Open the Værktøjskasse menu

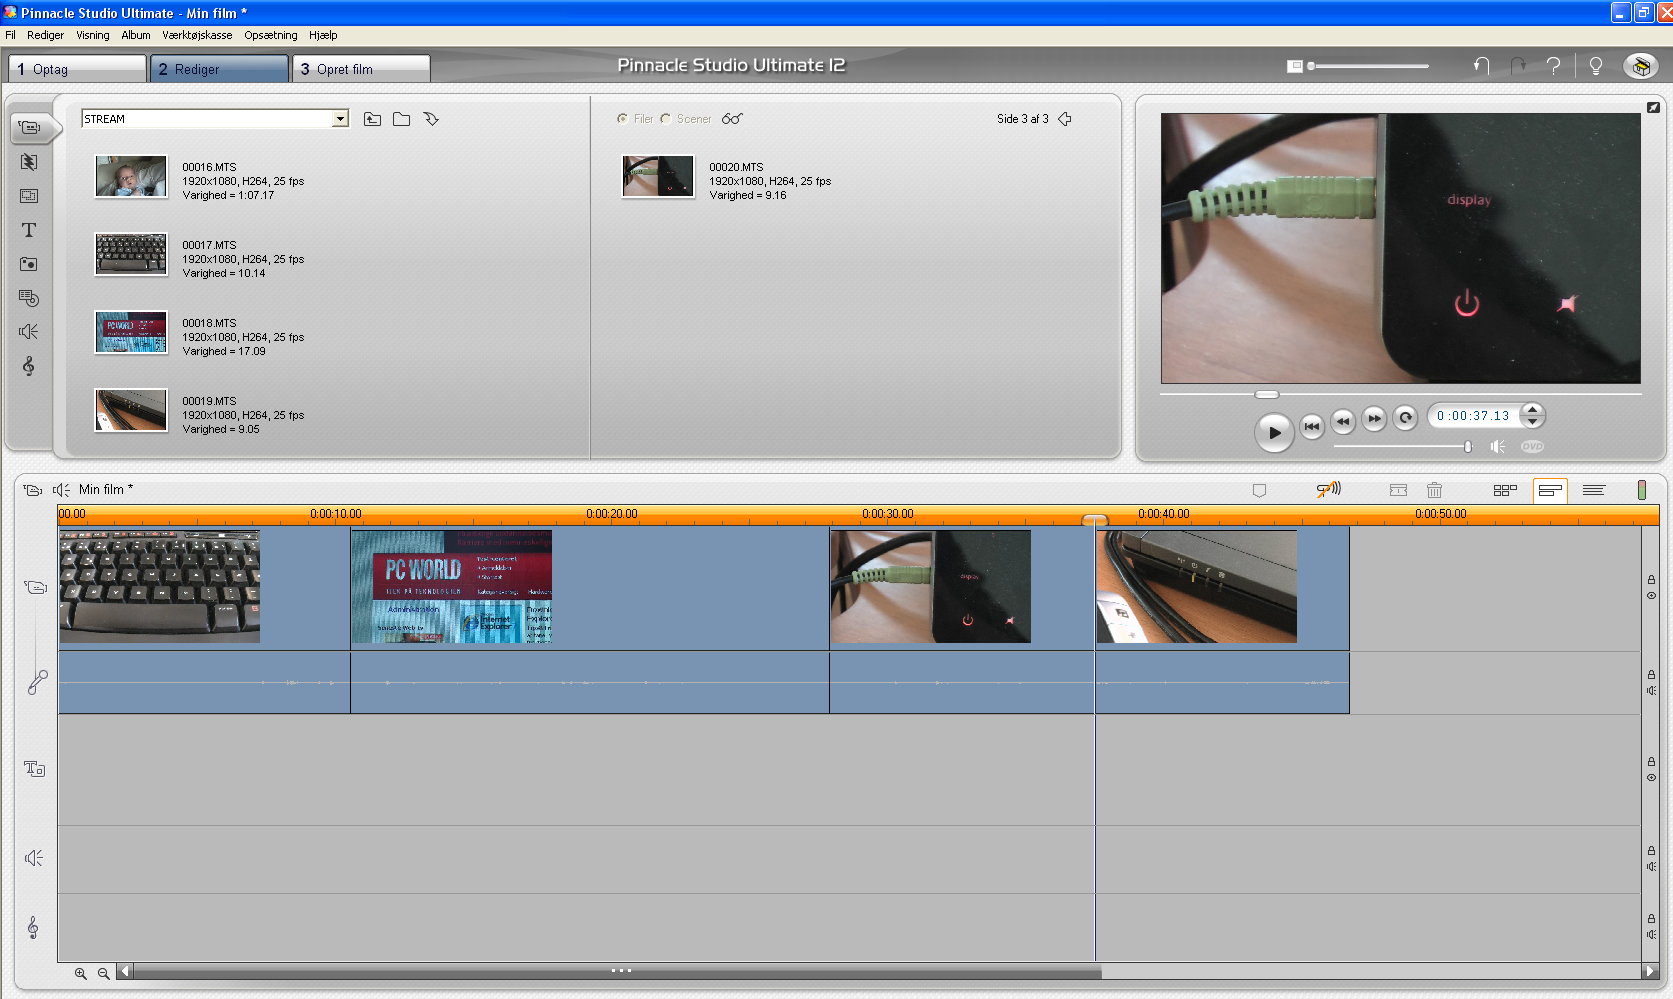click(197, 35)
